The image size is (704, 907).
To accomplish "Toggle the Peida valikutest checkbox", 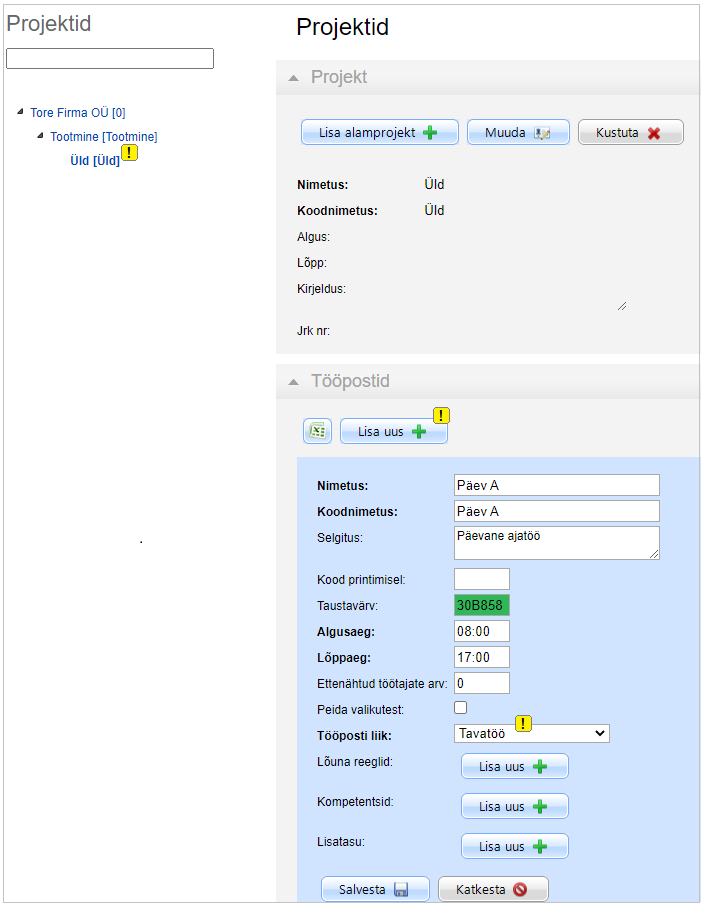I will point(461,708).
